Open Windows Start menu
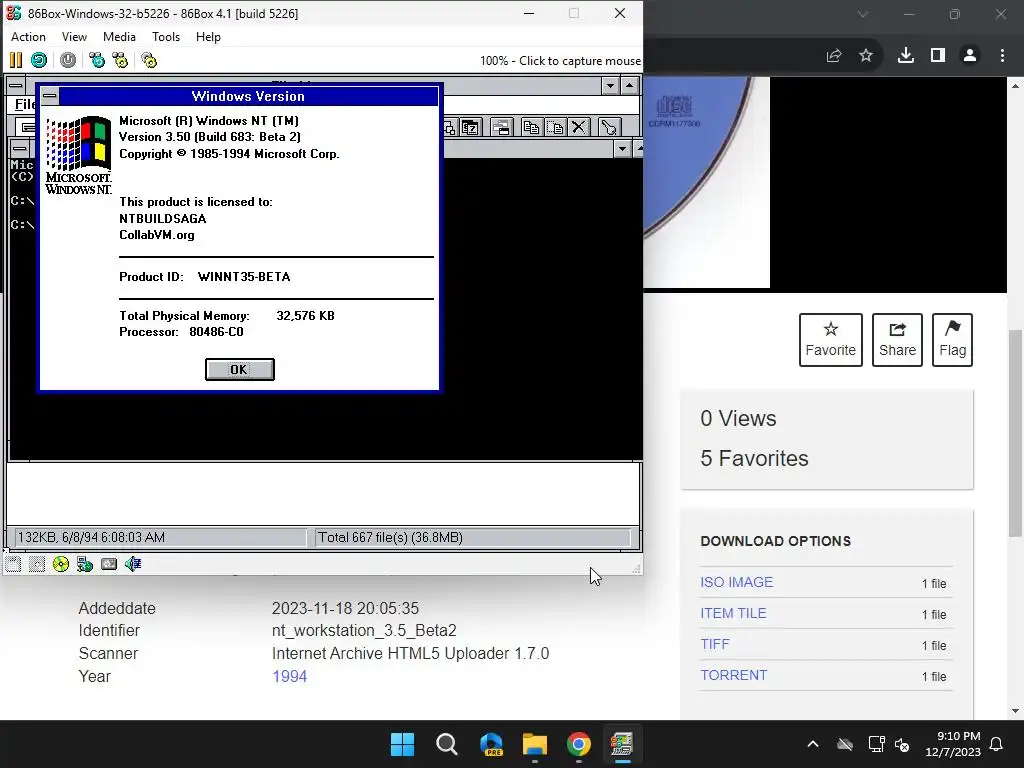This screenshot has height=768, width=1024. [402, 744]
